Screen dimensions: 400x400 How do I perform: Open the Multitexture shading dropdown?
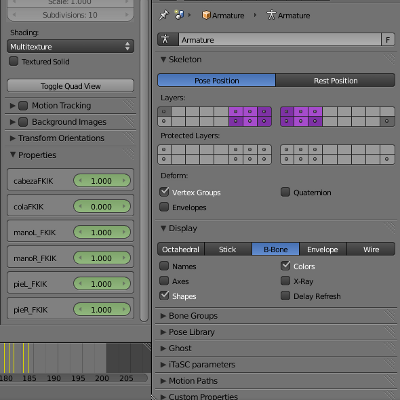(70, 46)
